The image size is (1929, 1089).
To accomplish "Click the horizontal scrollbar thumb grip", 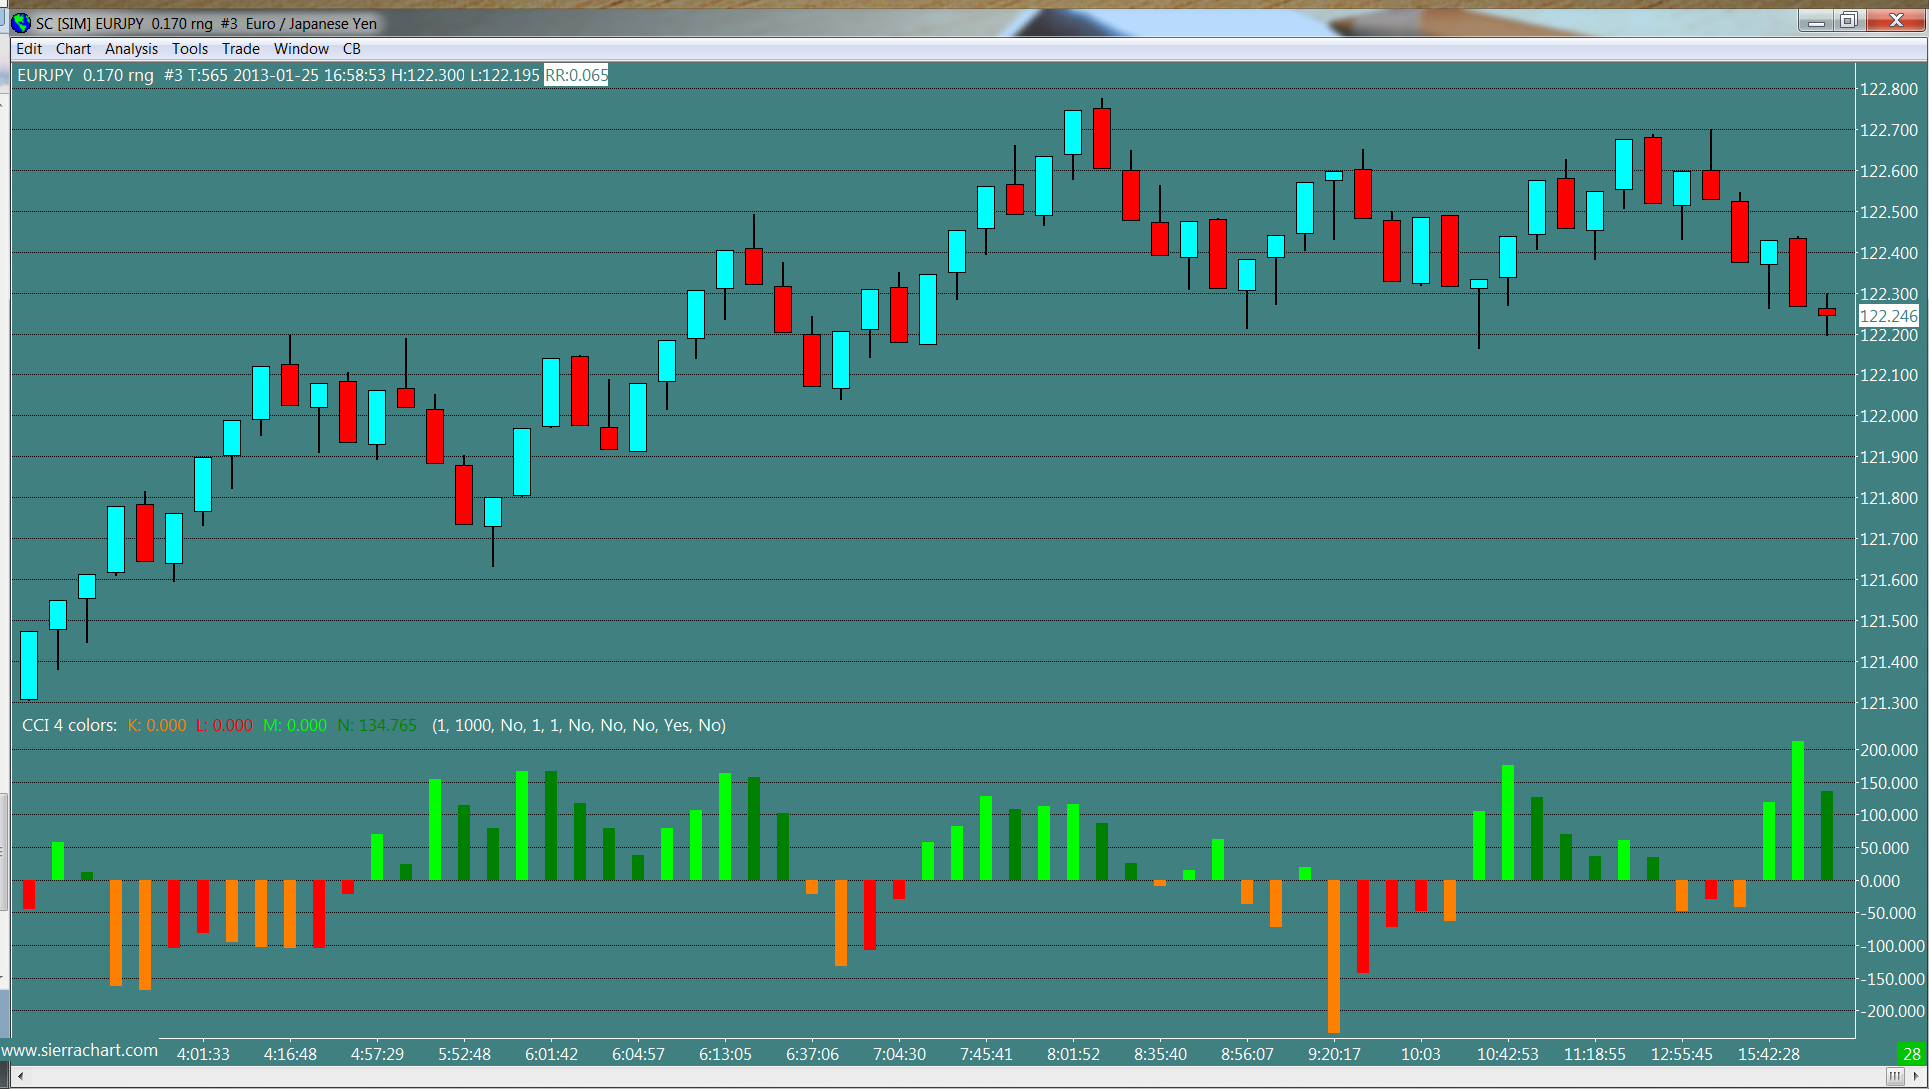I will tap(1895, 1077).
